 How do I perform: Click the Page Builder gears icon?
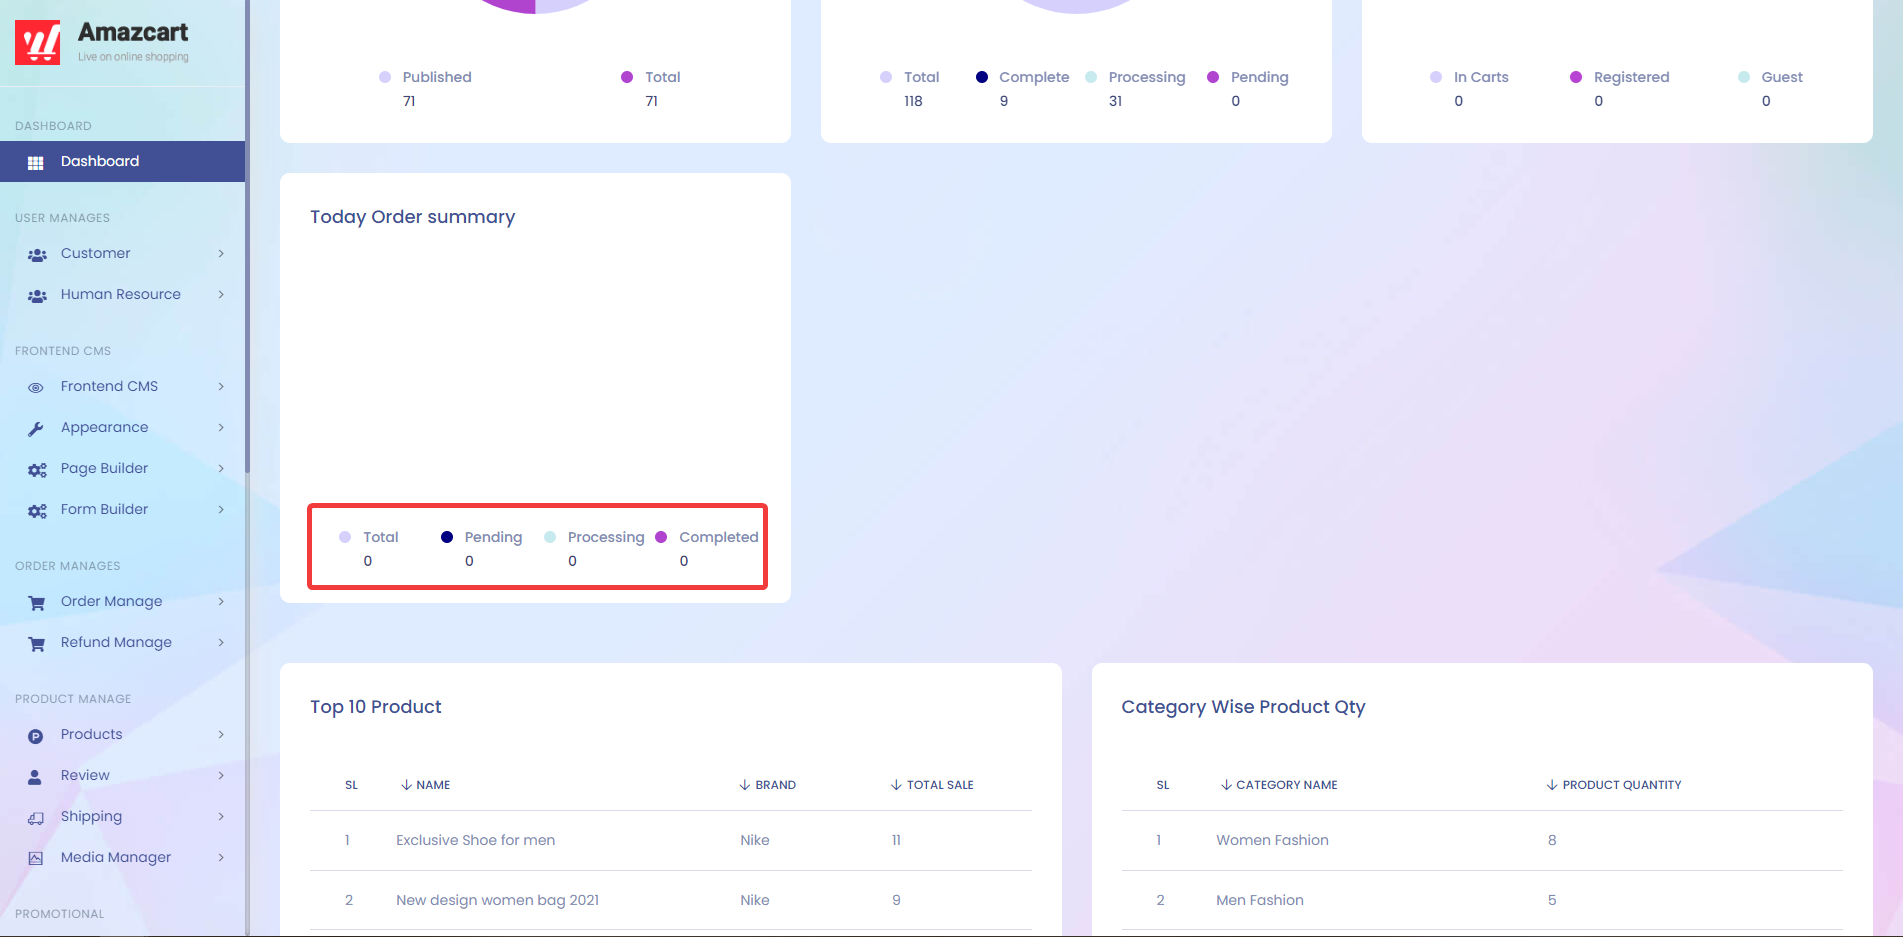point(37,470)
